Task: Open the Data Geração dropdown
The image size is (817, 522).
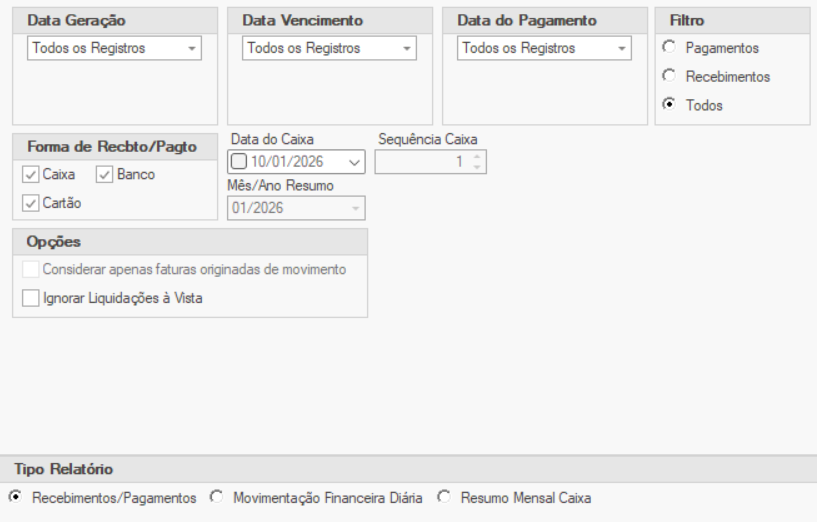Action: coord(192,48)
